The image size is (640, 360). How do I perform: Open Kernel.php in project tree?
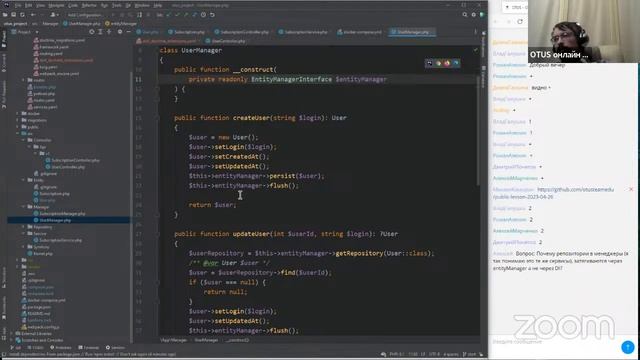40,253
